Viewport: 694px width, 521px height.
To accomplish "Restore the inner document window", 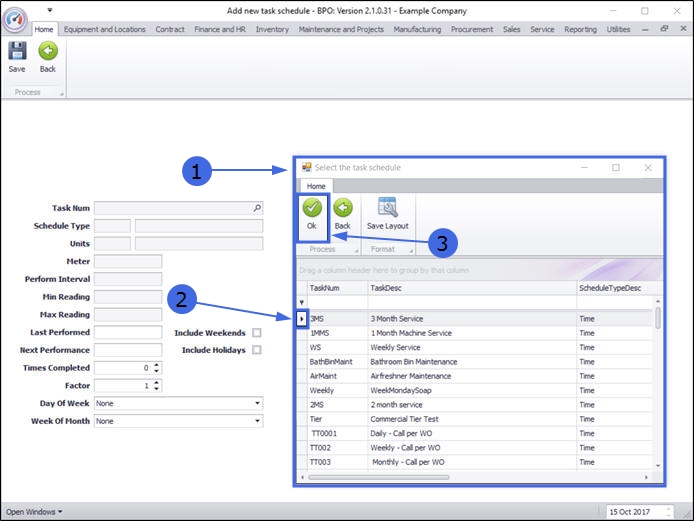I will coord(664,29).
